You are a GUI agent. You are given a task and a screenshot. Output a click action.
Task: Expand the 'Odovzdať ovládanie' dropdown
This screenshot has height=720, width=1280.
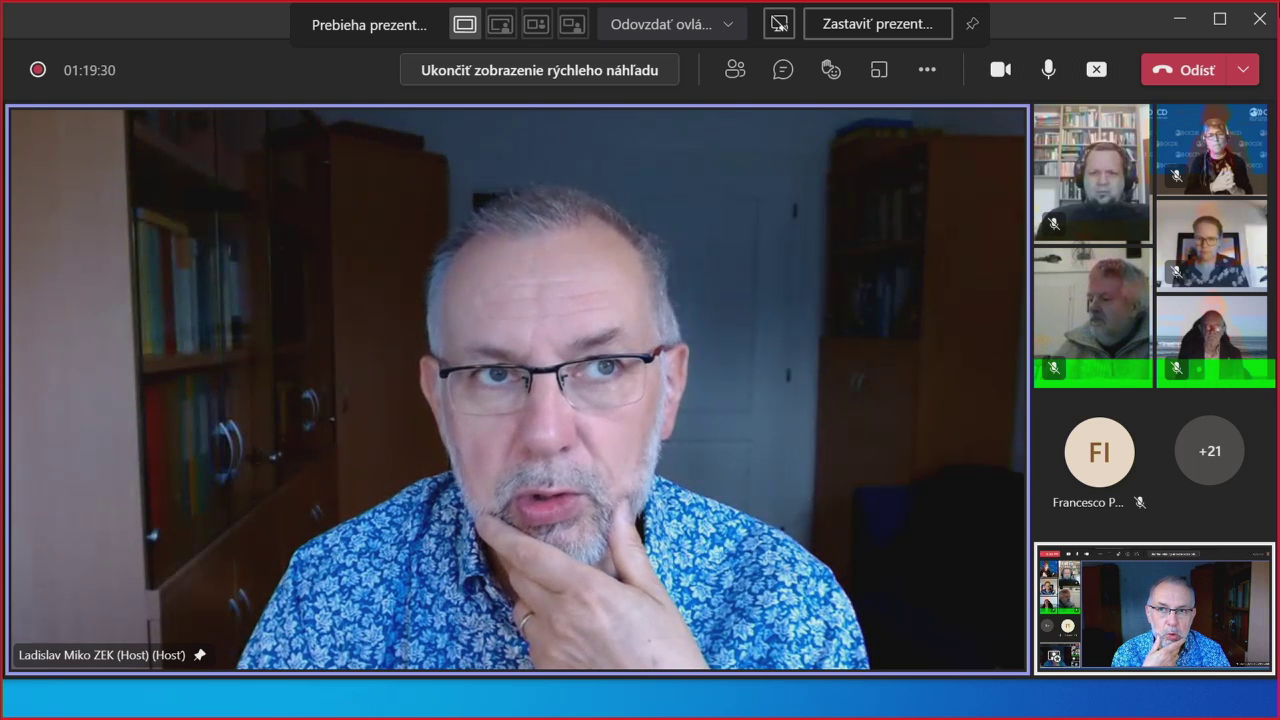(672, 24)
